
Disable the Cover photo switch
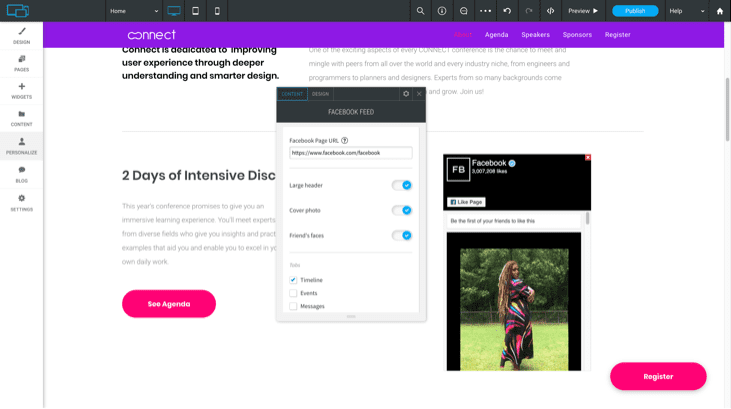coord(401,210)
